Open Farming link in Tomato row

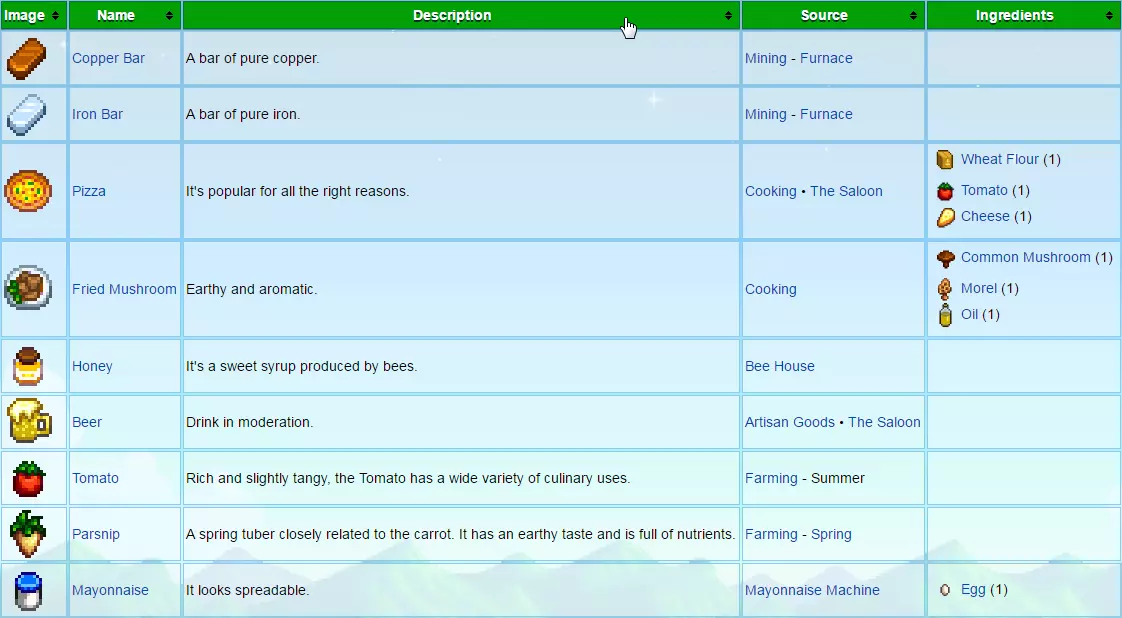(771, 478)
